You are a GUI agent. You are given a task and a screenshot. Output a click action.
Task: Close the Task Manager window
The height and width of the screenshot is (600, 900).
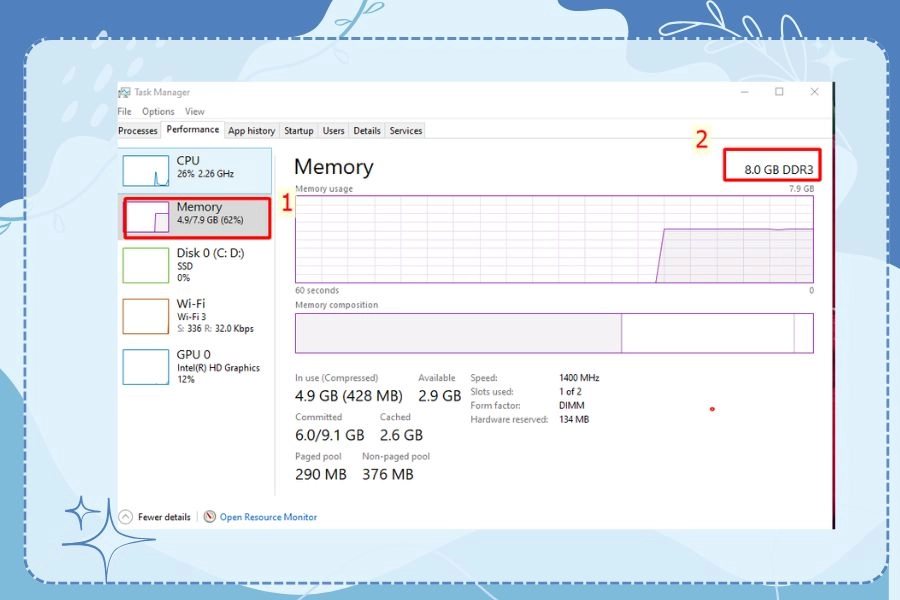click(814, 92)
